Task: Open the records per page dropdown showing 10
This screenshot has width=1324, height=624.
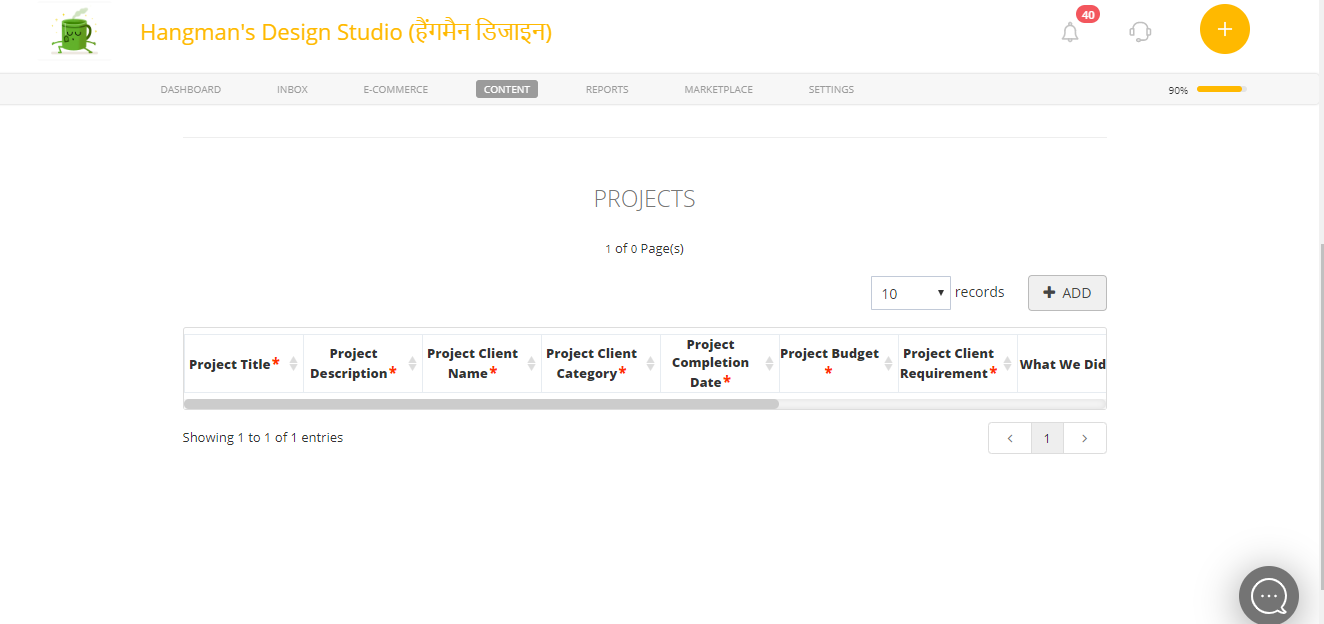Action: [x=910, y=292]
